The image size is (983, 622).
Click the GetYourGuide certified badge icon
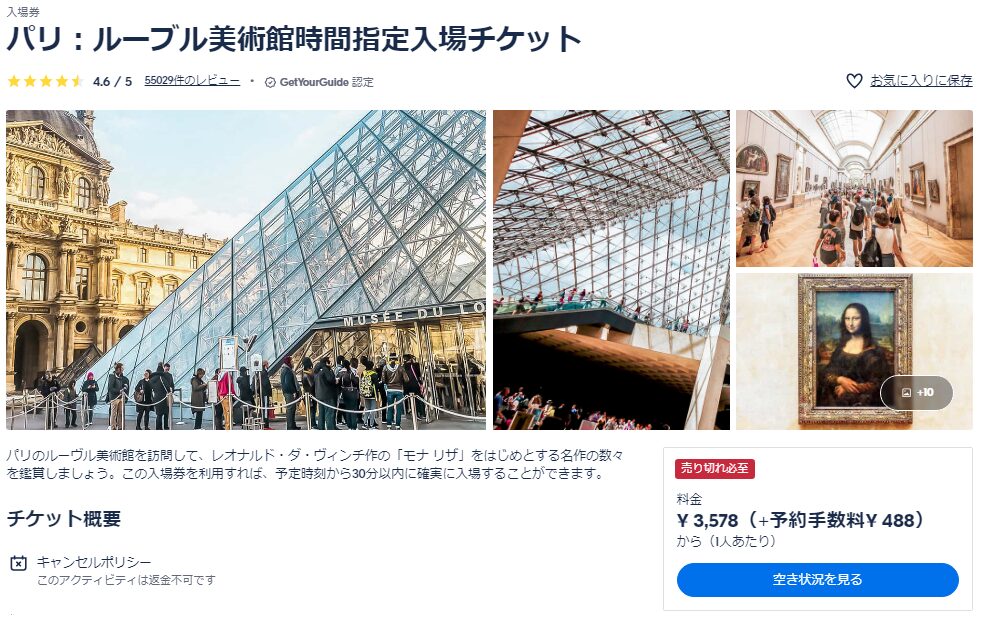click(x=270, y=82)
